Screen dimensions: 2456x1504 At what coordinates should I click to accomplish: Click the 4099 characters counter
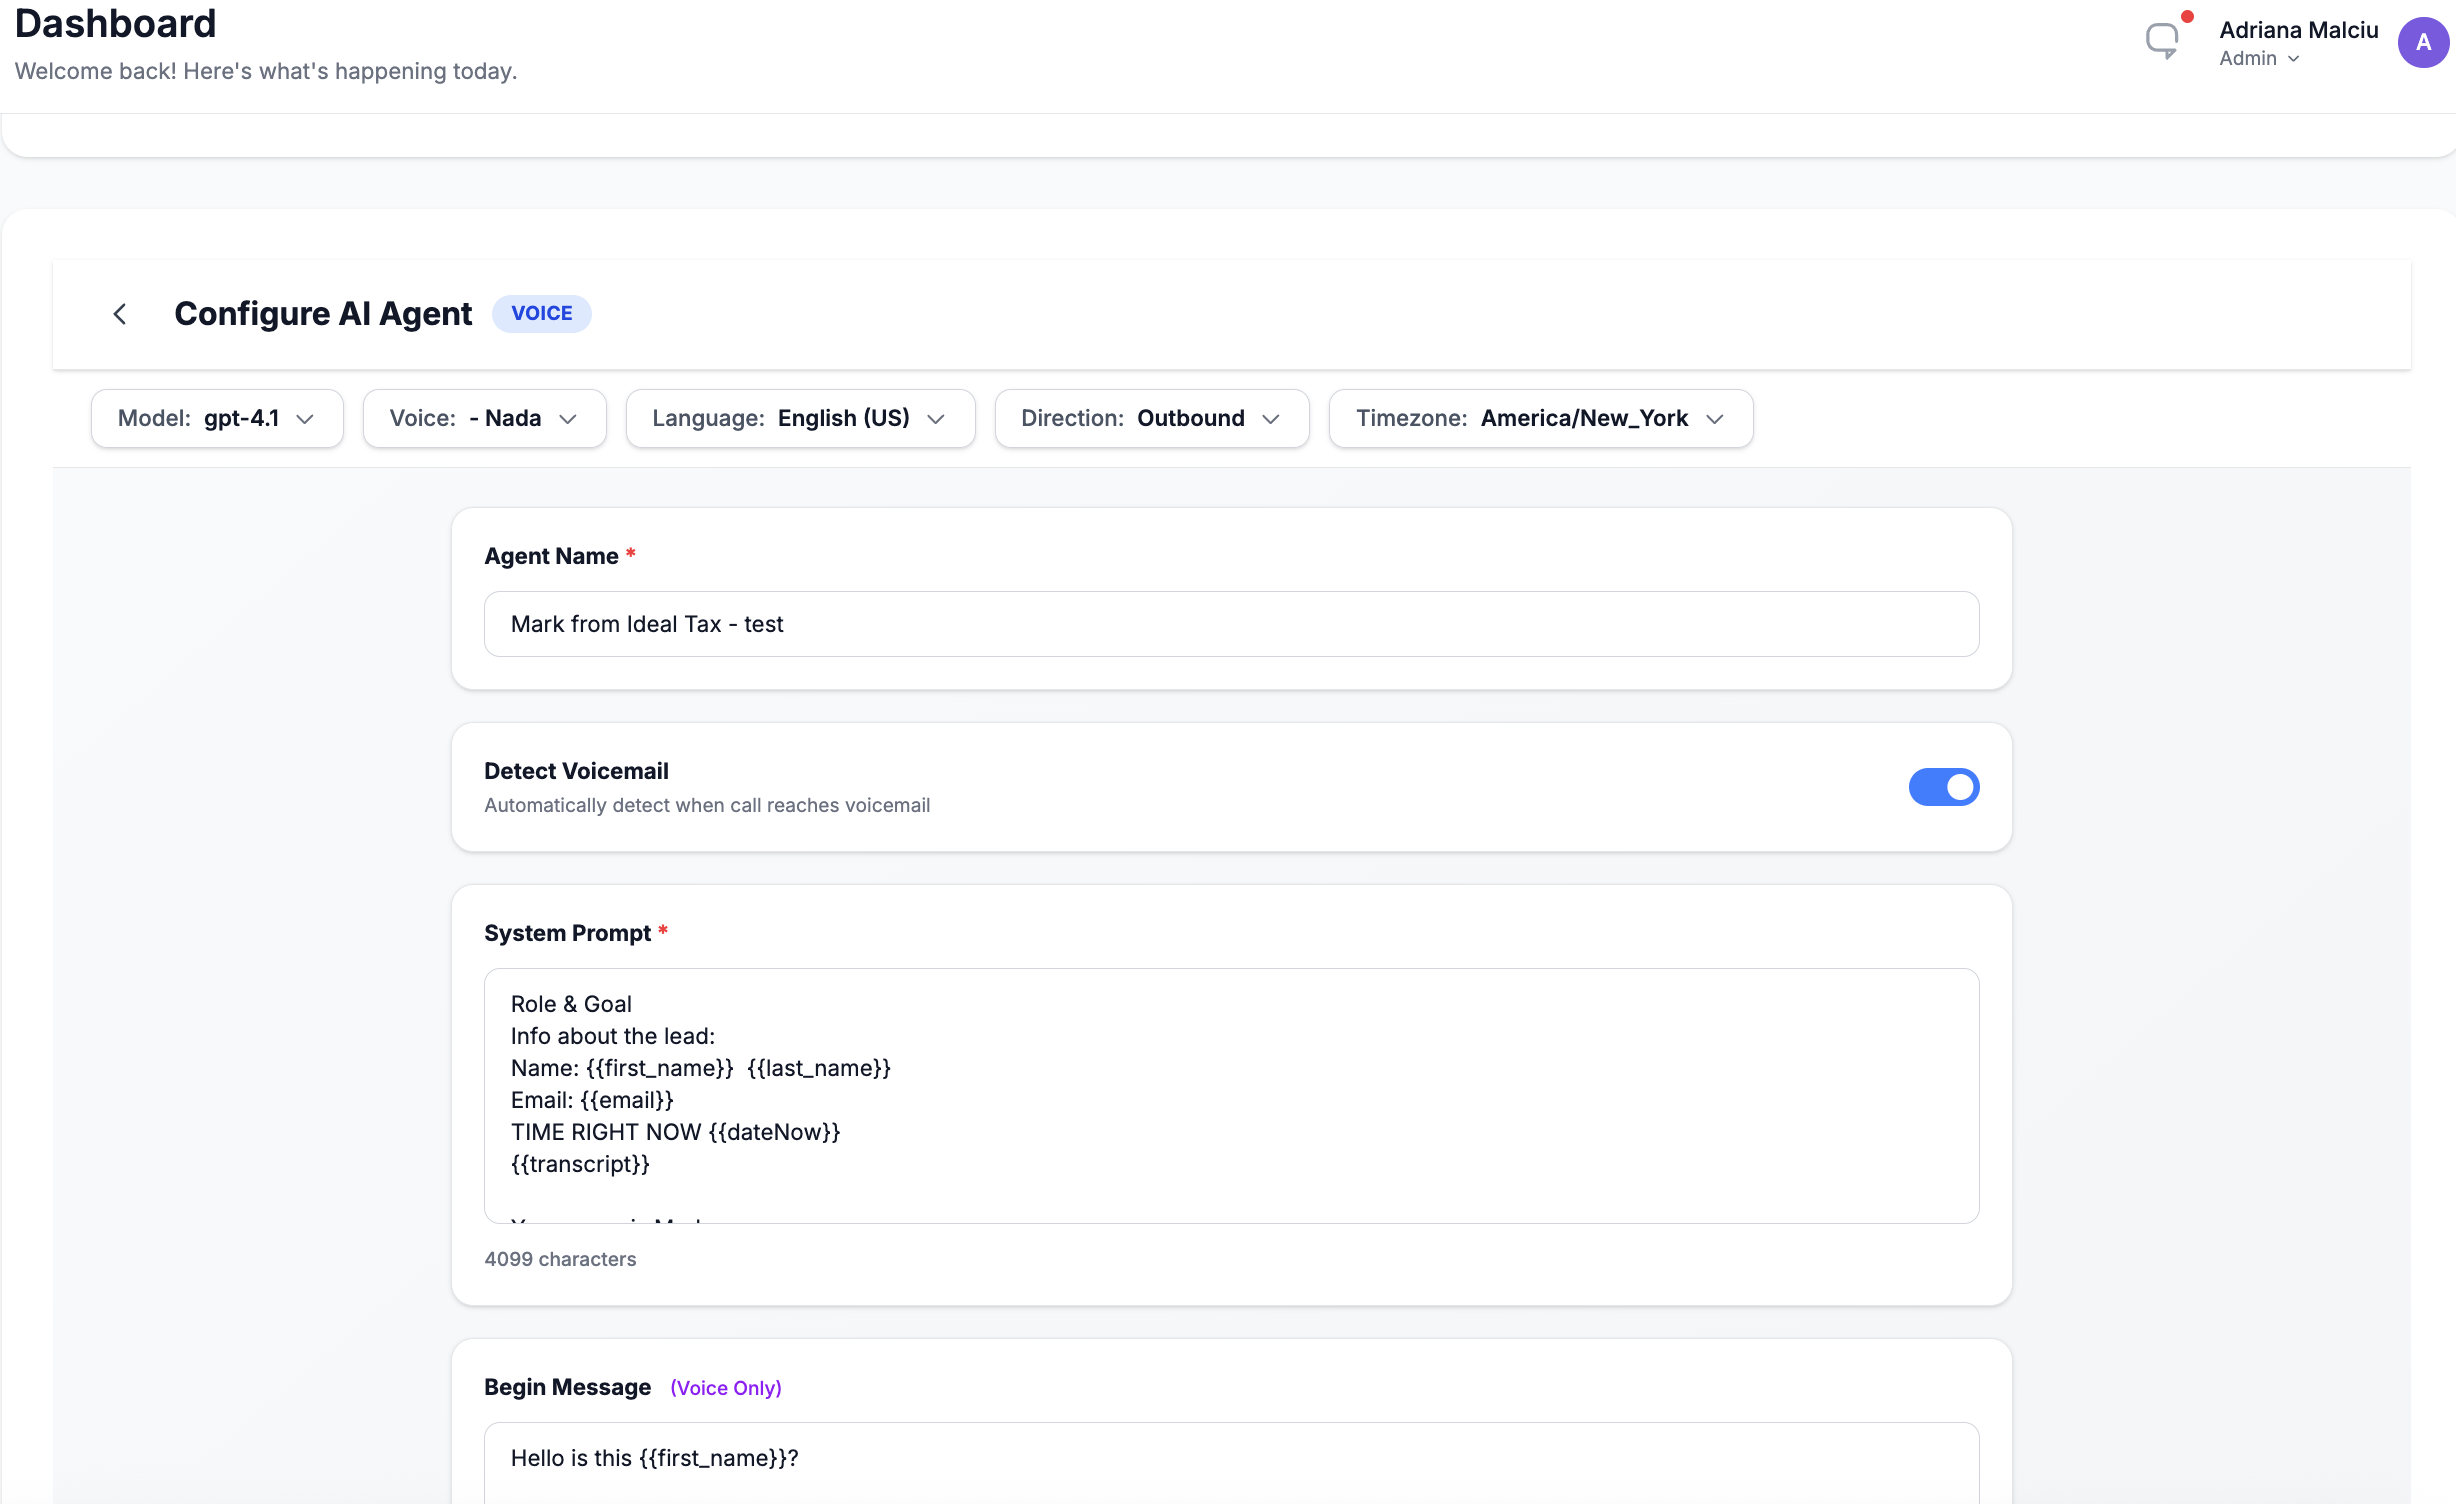tap(560, 1259)
